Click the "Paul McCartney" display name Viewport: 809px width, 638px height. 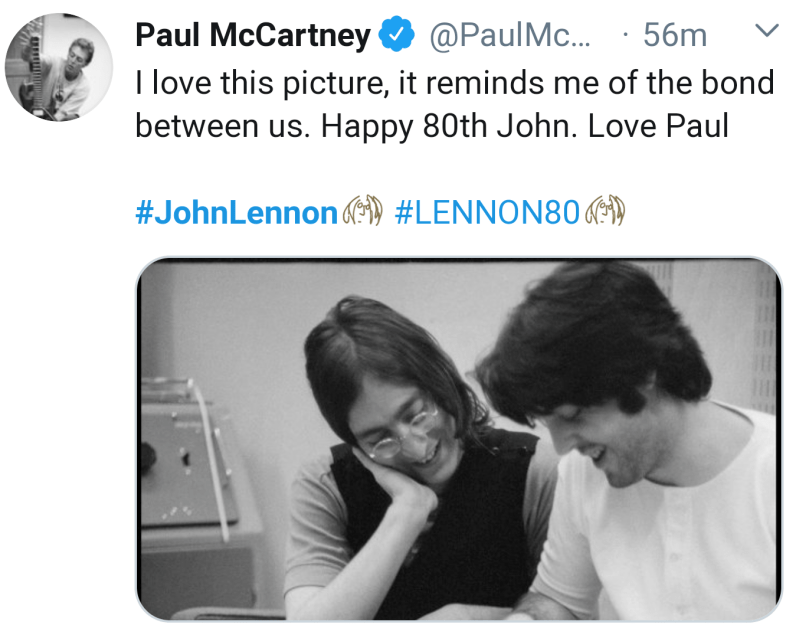(x=253, y=37)
